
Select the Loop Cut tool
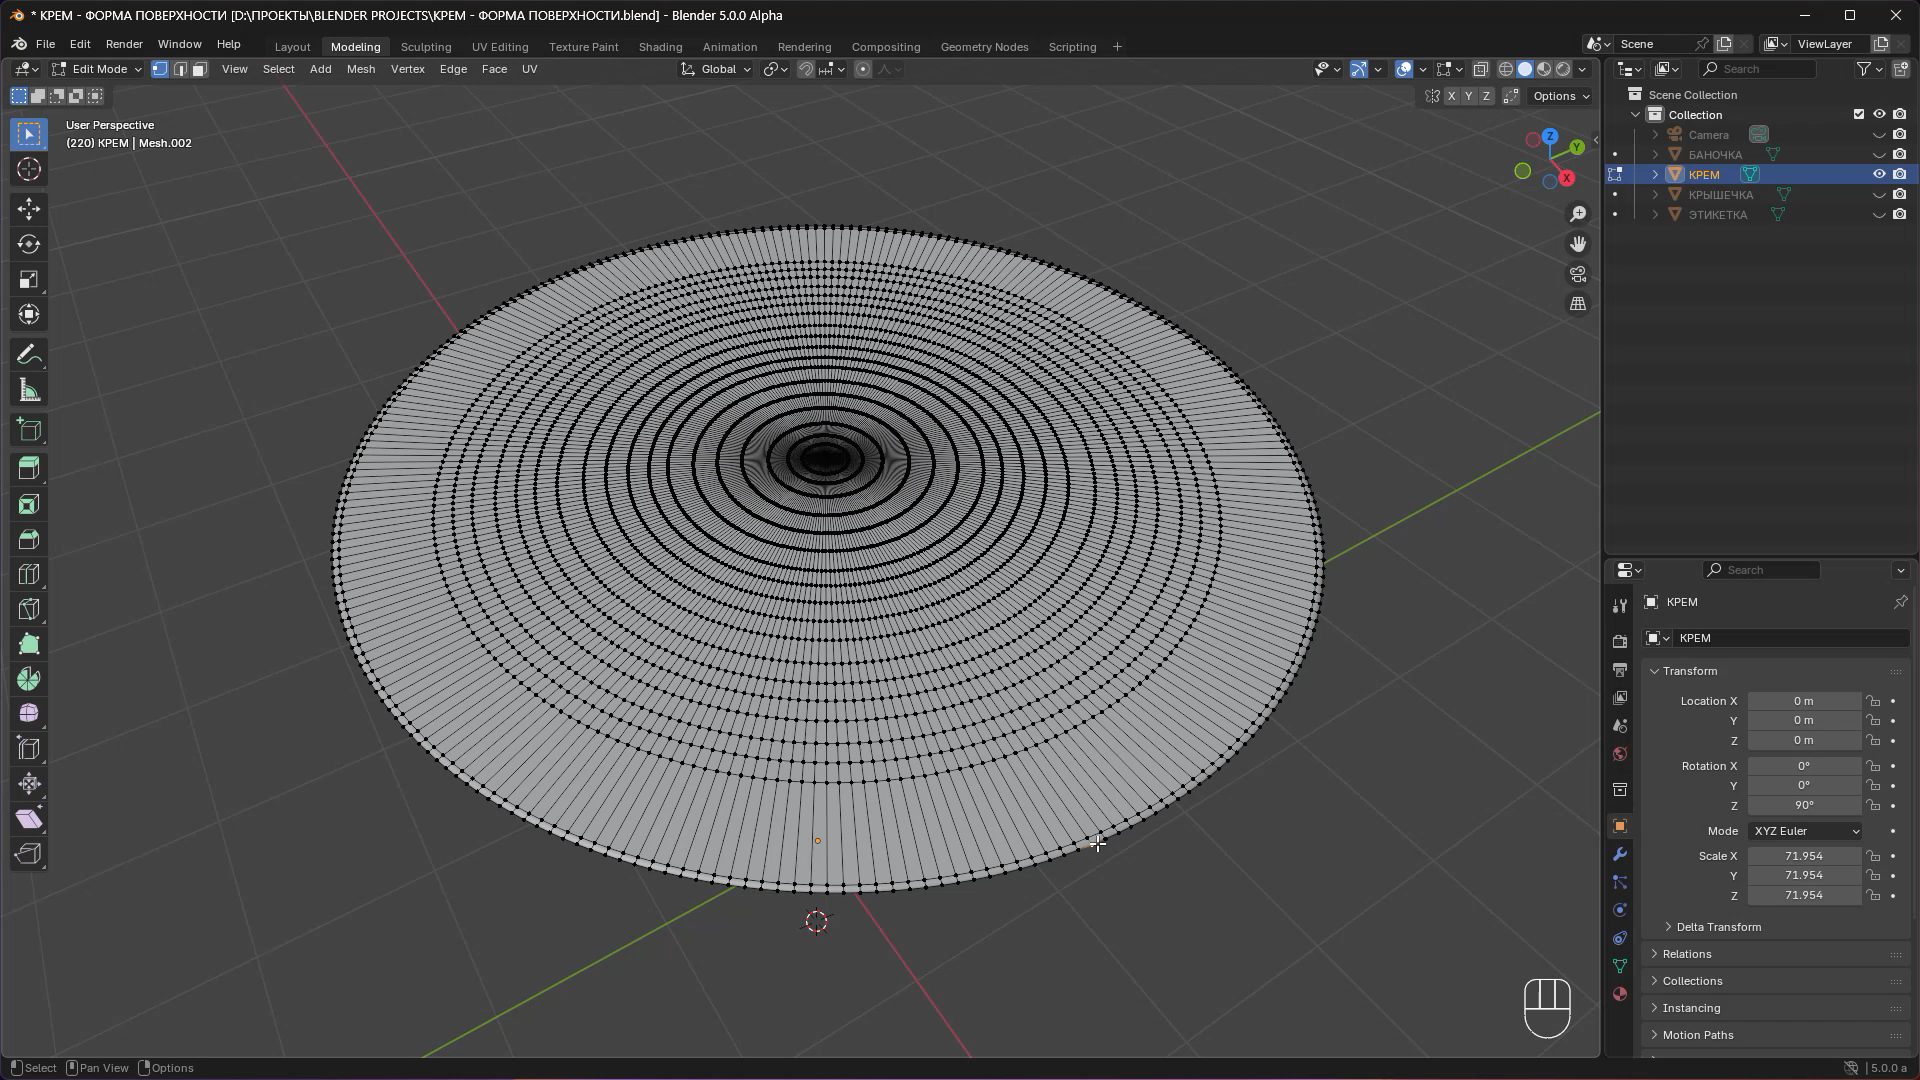tap(29, 574)
